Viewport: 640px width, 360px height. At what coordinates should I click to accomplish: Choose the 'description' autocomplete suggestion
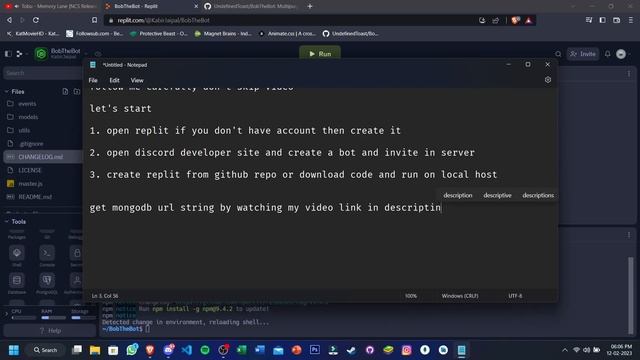click(458, 195)
